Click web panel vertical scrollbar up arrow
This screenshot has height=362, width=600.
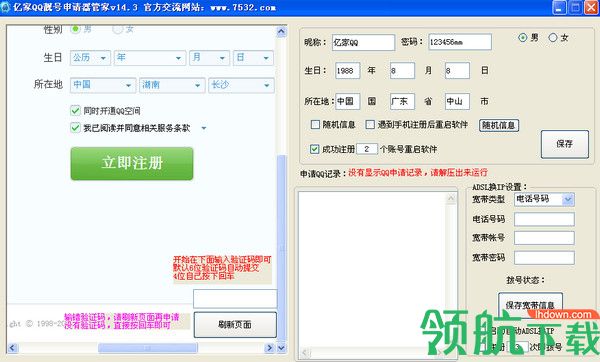(x=281, y=31)
